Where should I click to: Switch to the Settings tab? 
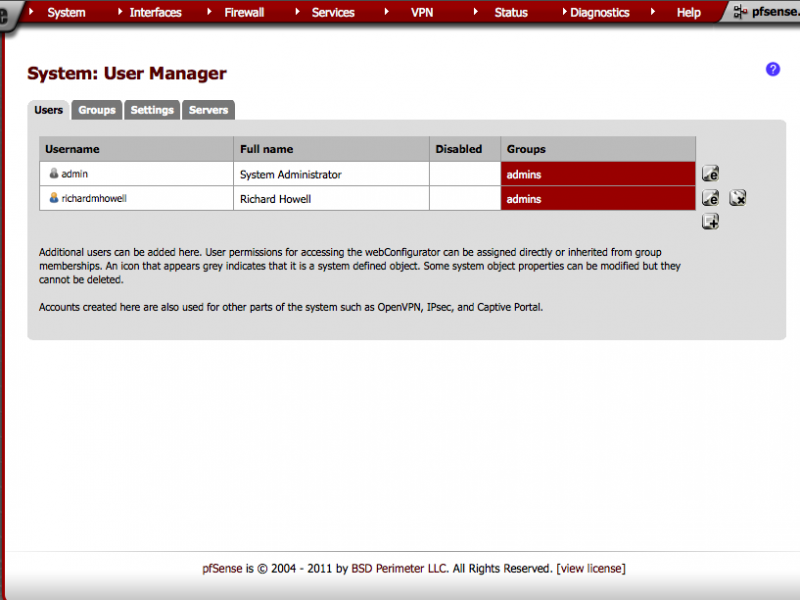tap(152, 110)
